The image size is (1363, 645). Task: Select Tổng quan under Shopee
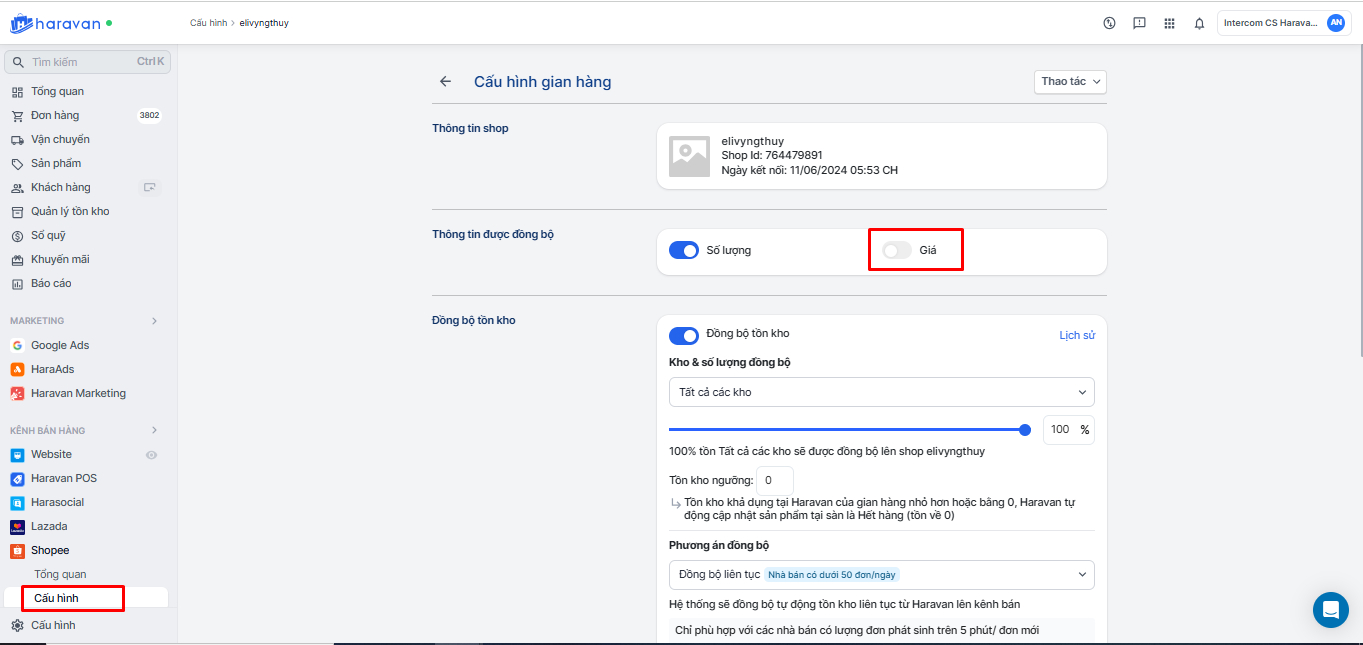click(x=60, y=574)
